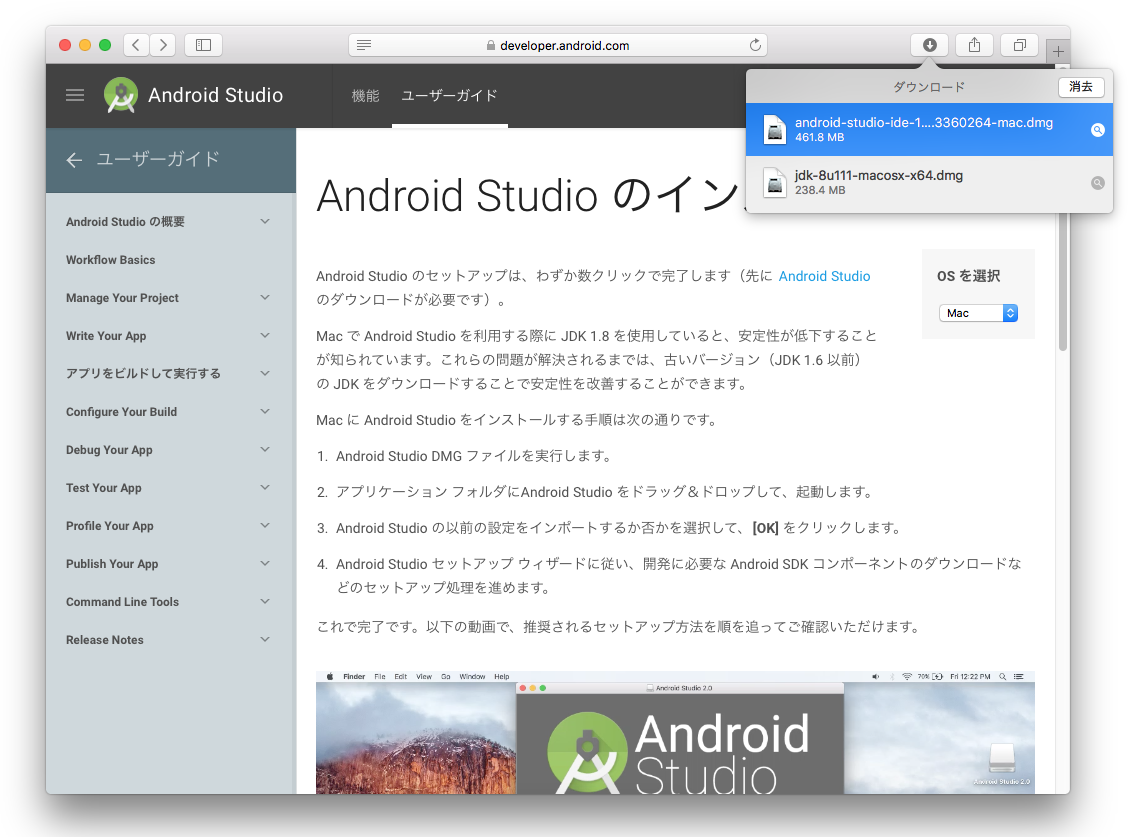
Task: Expand Profile Your App chevron
Action: (265, 525)
